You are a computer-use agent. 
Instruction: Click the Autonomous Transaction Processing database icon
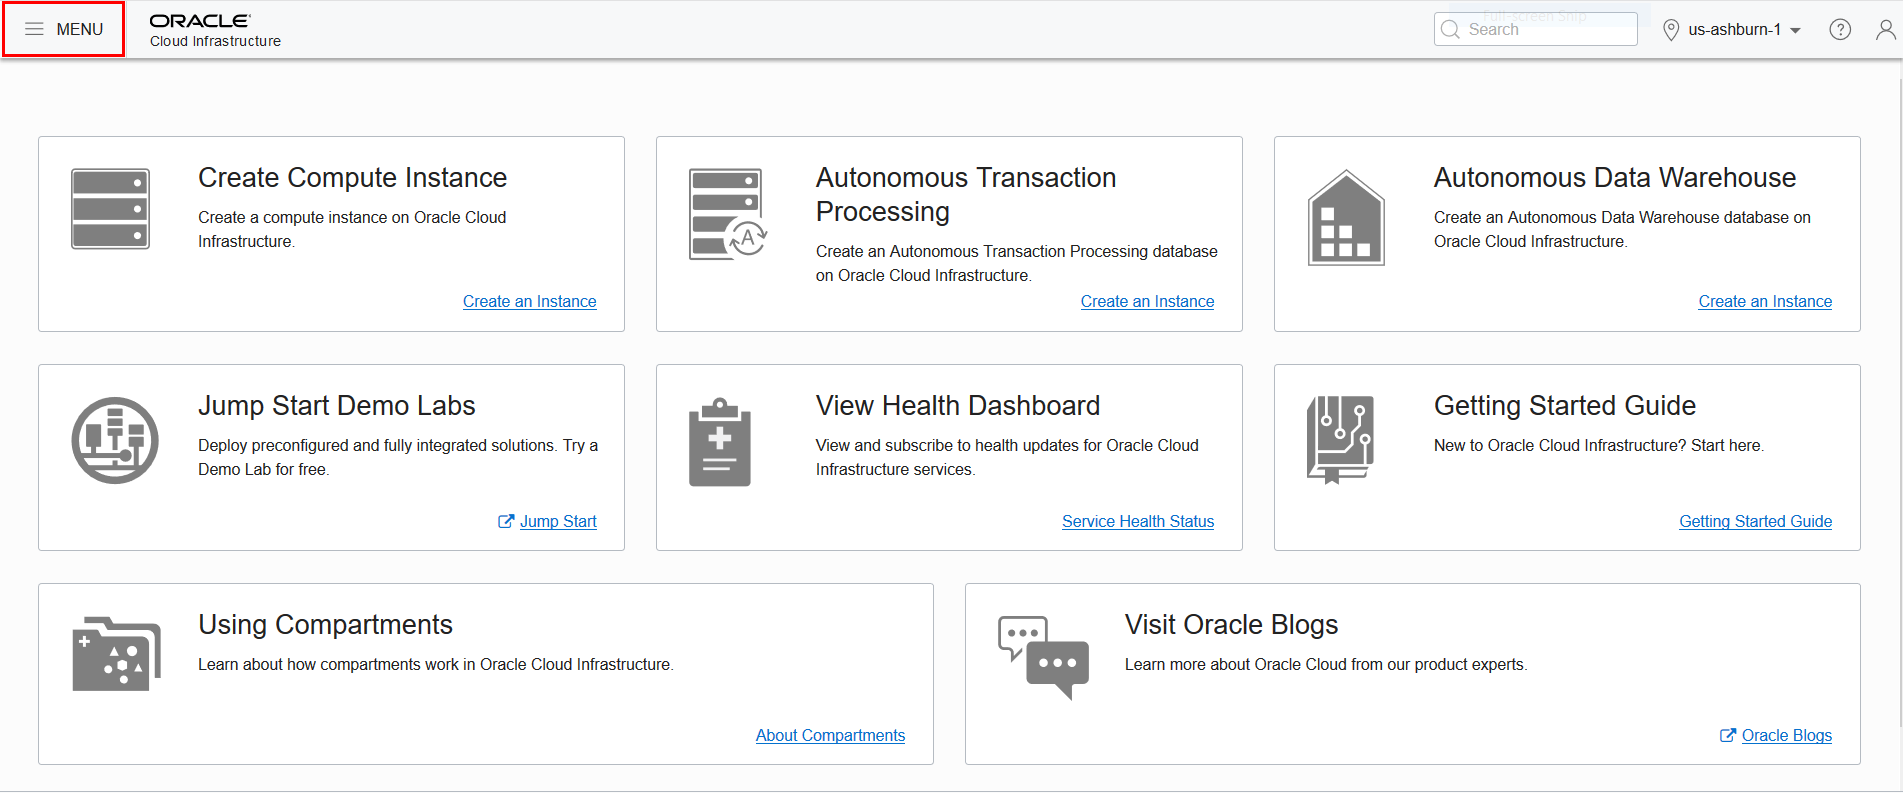pos(727,215)
